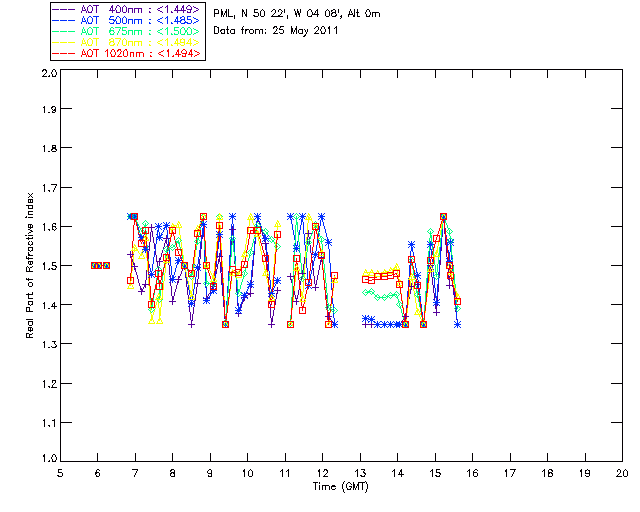Click the x-axis tick label 6
Screen dimensions: 640x512
(98, 473)
